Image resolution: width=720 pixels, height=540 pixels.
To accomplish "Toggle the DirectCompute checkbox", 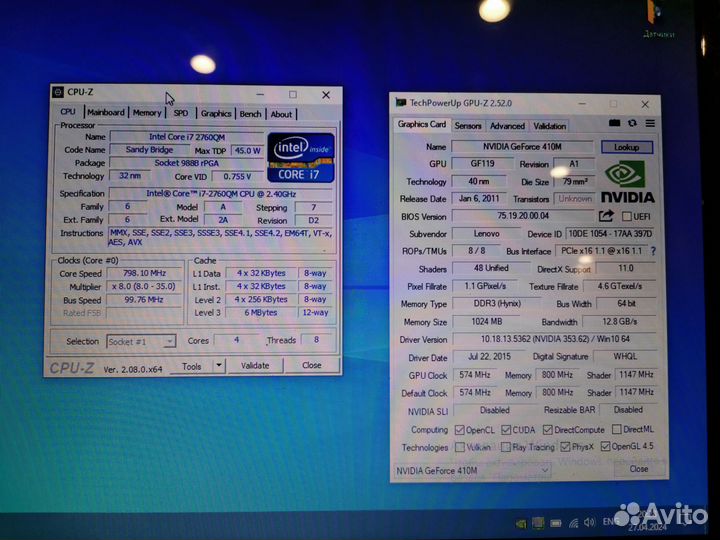I will point(547,429).
